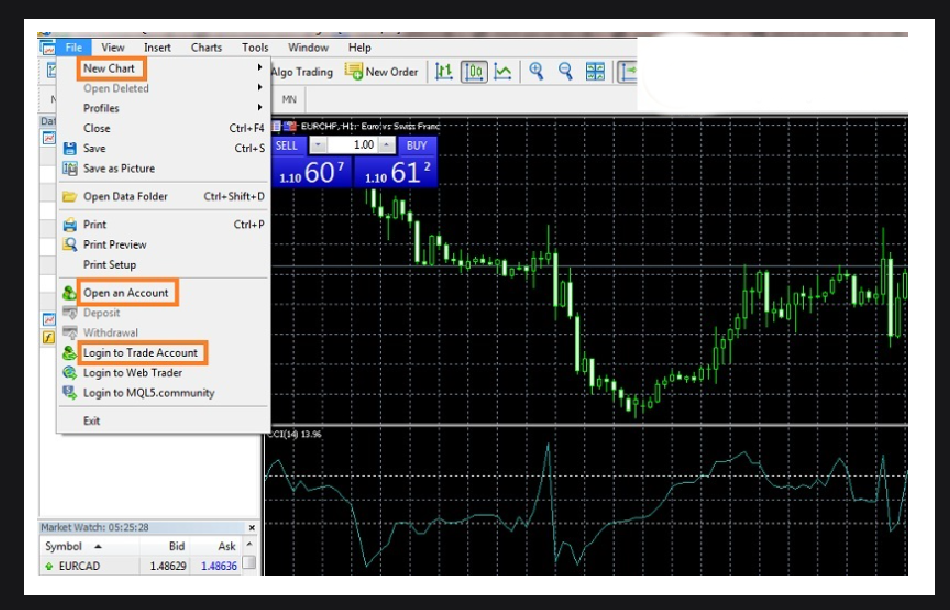This screenshot has width=950, height=610.
Task: Select the MN timeframe button
Action: coord(289,99)
